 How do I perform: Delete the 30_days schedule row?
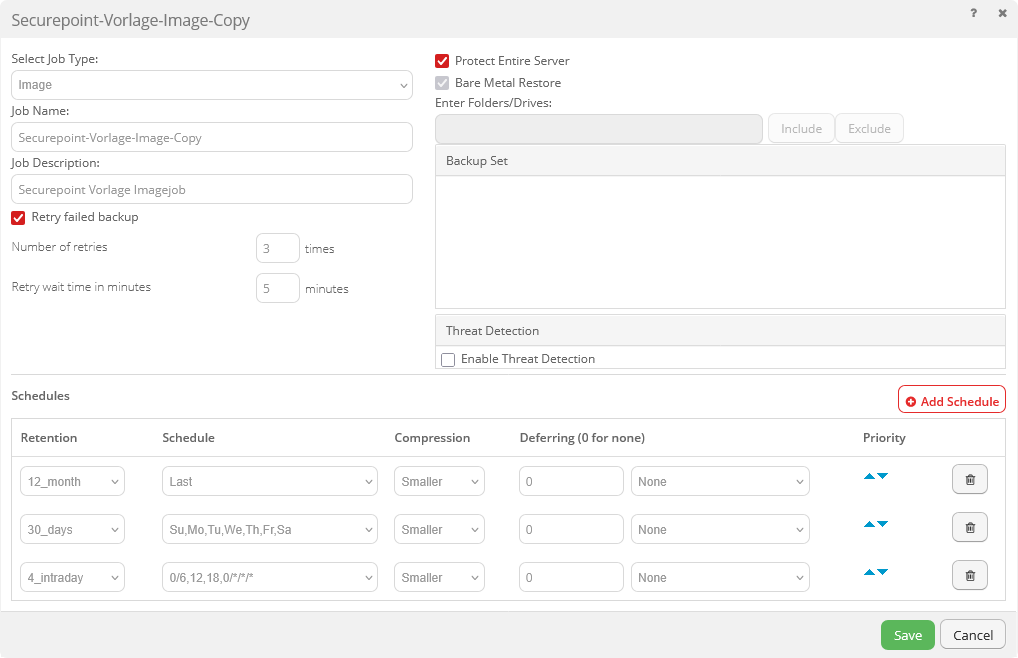point(969,528)
